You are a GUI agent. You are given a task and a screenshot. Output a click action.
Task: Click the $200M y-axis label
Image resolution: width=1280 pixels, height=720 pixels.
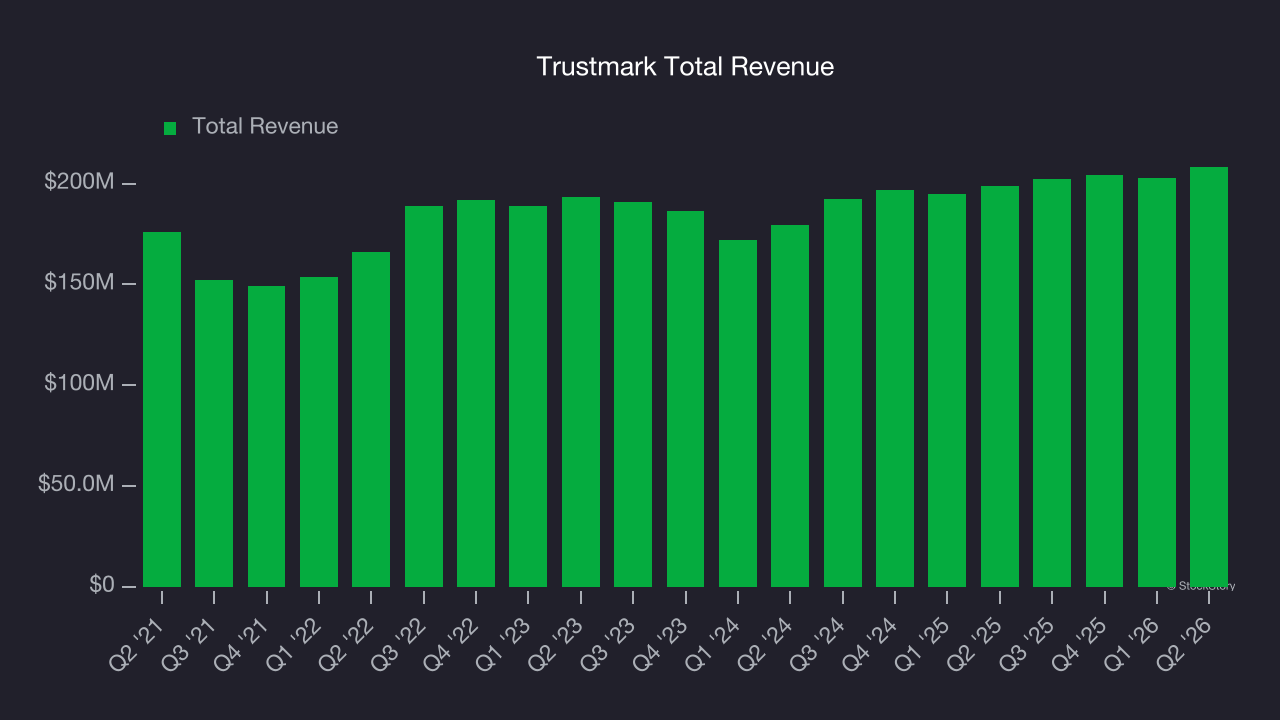pyautogui.click(x=80, y=182)
